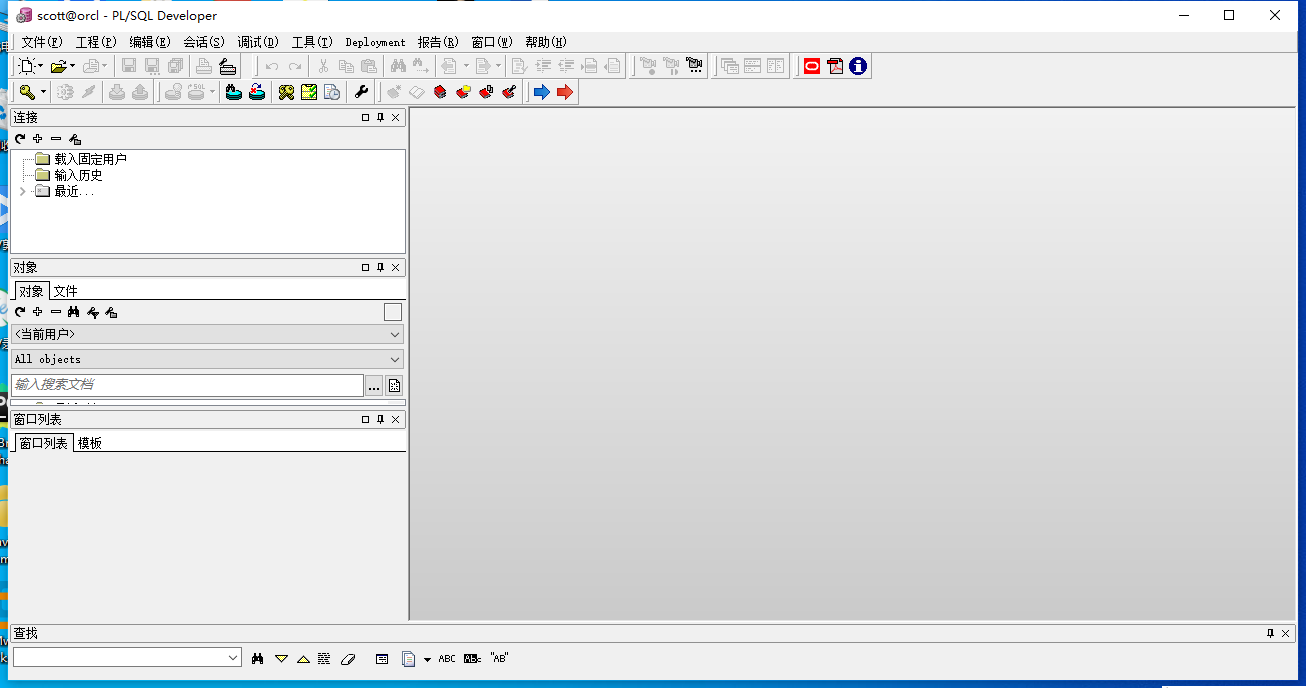The image size is (1306, 688).
Task: Open the search scope document dropdown arrow
Action: coord(428,659)
